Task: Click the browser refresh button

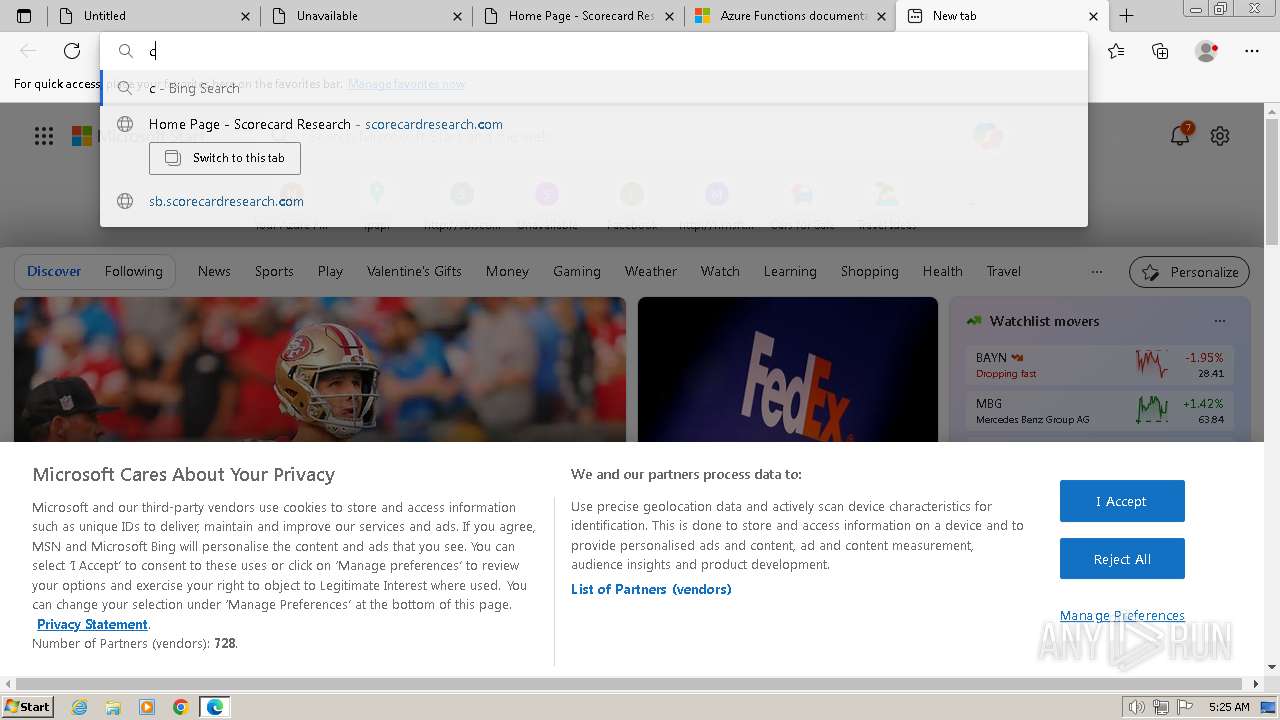Action: pos(72,51)
